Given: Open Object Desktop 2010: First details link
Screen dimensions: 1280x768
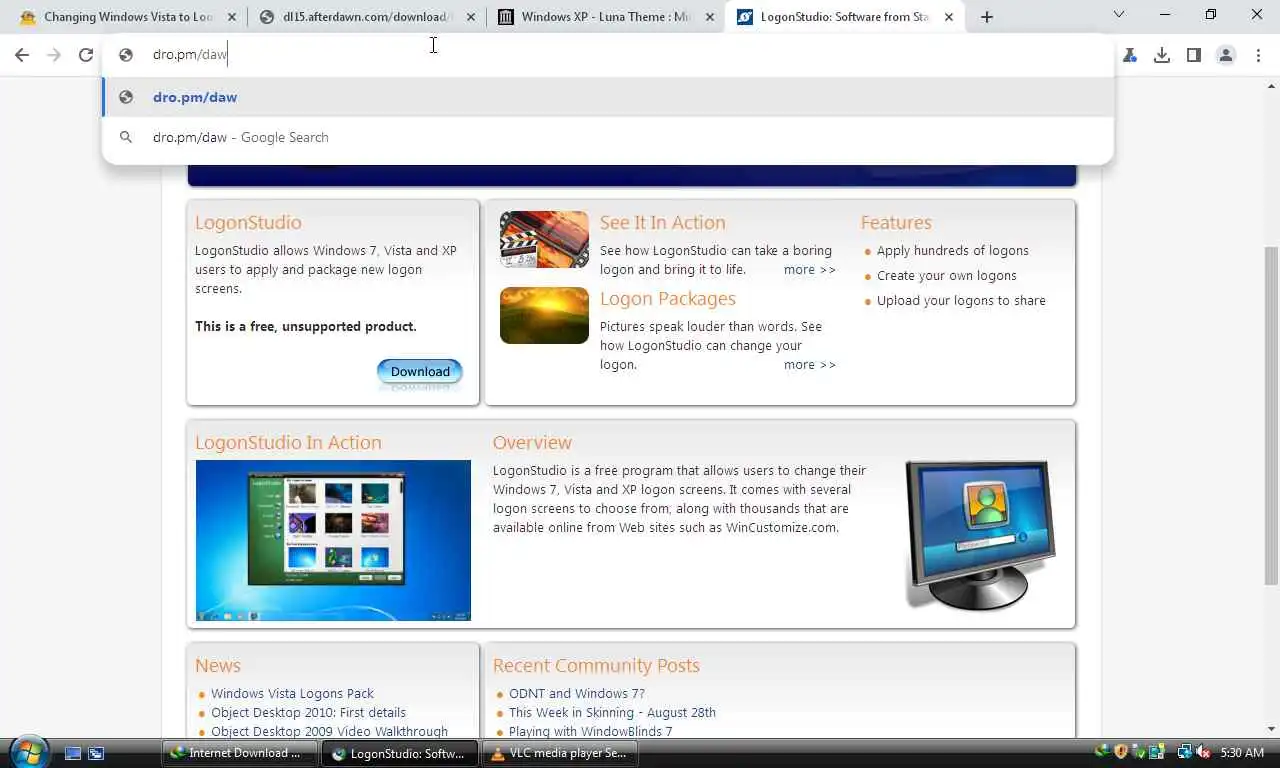Looking at the screenshot, I should 308,713.
